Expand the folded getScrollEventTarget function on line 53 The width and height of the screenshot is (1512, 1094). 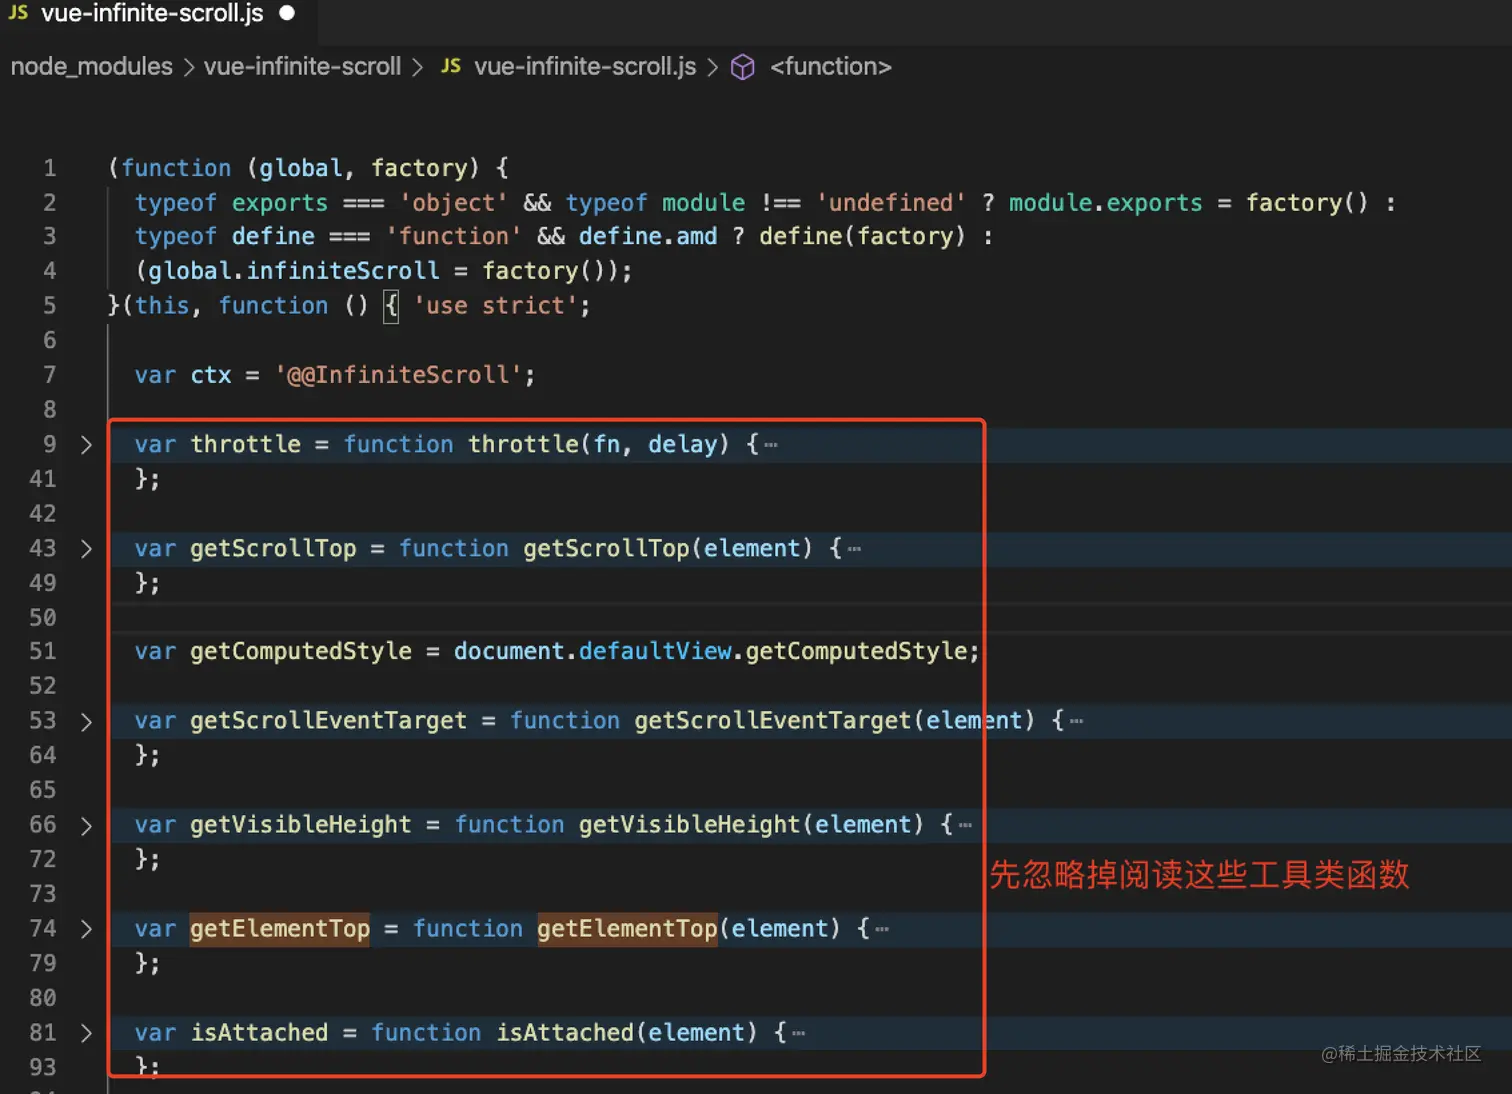pyautogui.click(x=86, y=722)
